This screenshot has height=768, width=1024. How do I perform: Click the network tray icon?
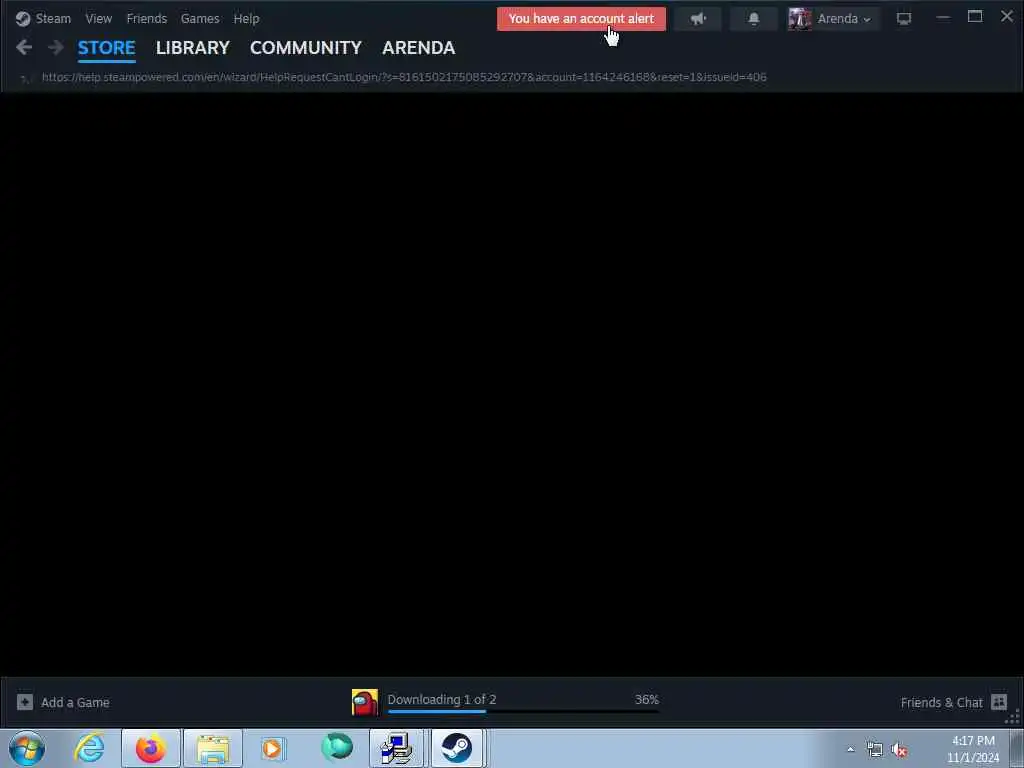[874, 750]
